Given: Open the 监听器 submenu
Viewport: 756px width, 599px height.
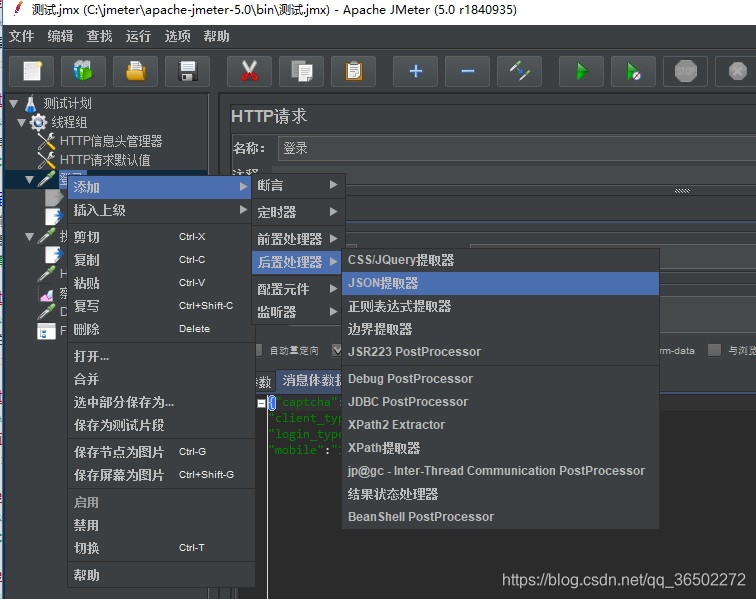Looking at the screenshot, I should point(297,312).
